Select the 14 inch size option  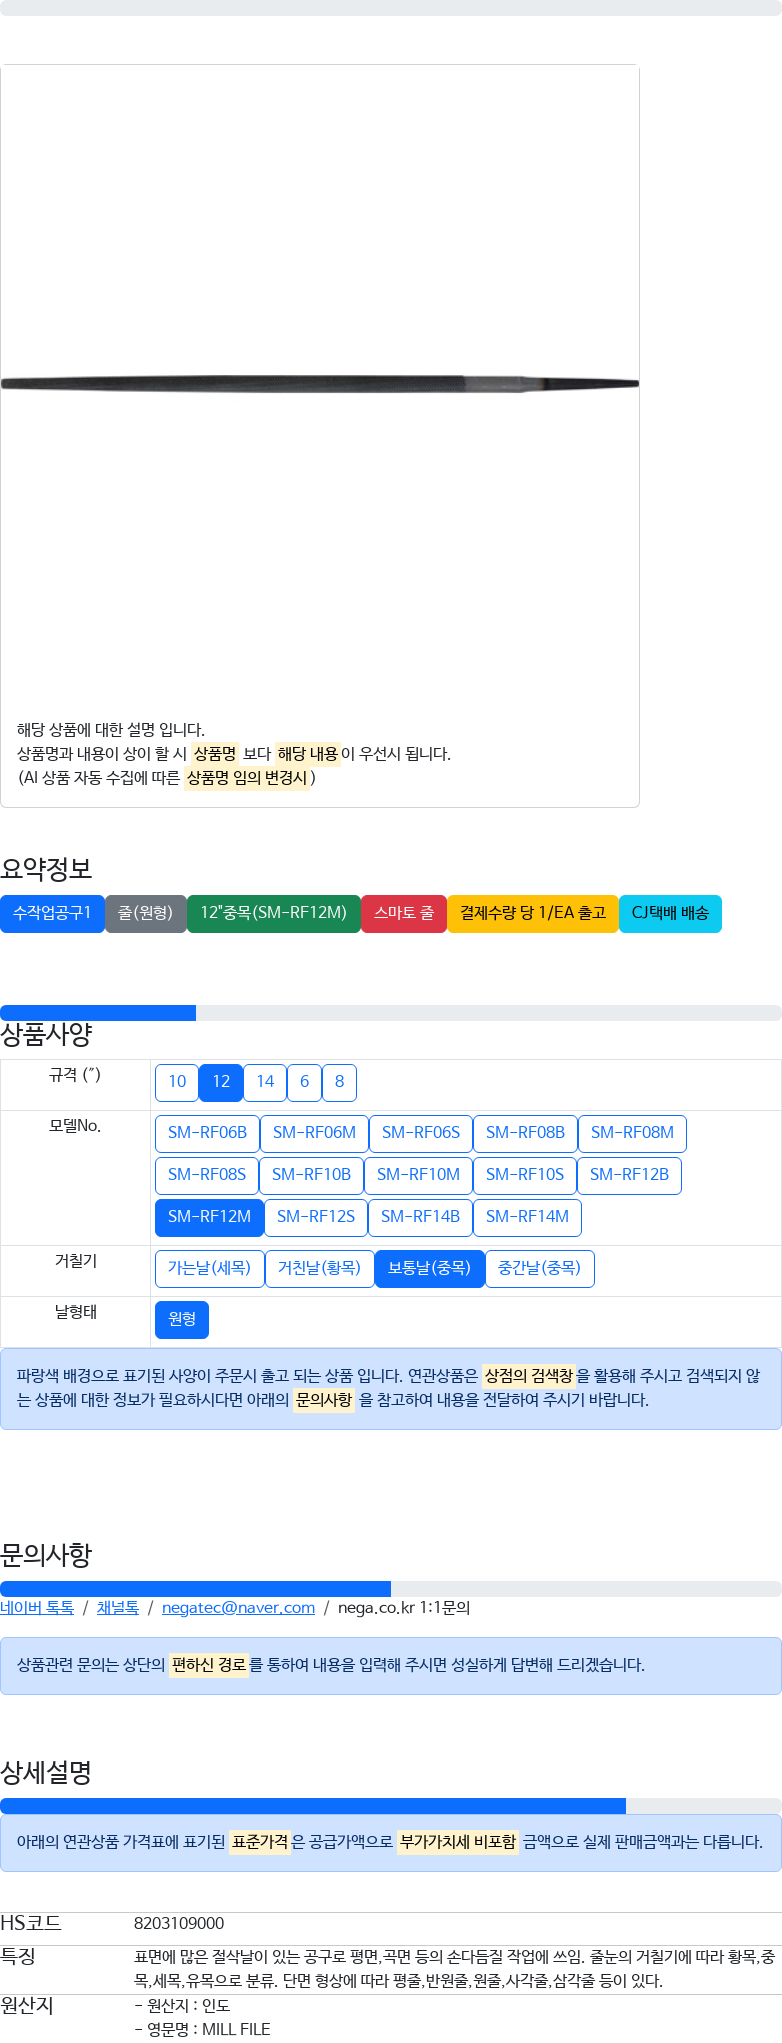pos(265,1082)
